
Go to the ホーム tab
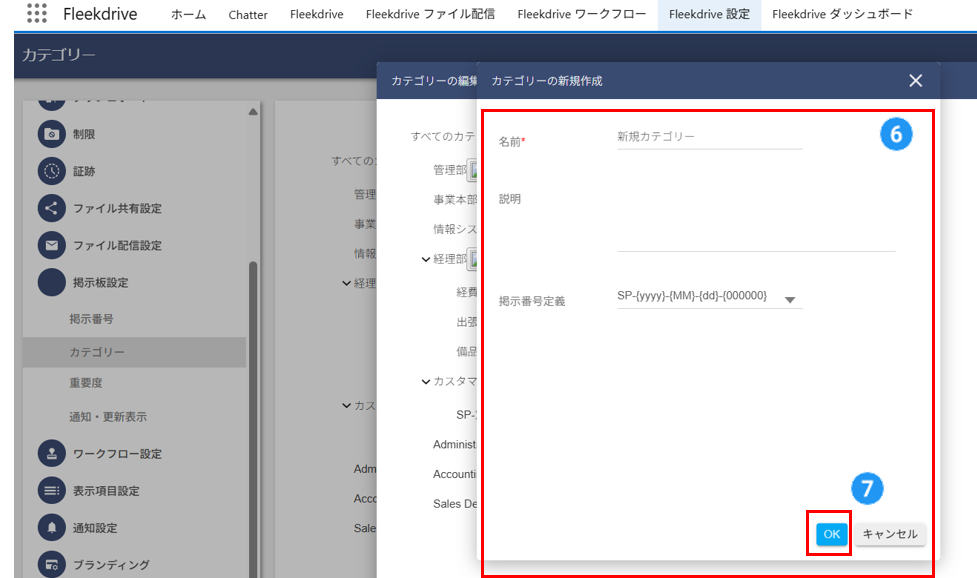188,14
